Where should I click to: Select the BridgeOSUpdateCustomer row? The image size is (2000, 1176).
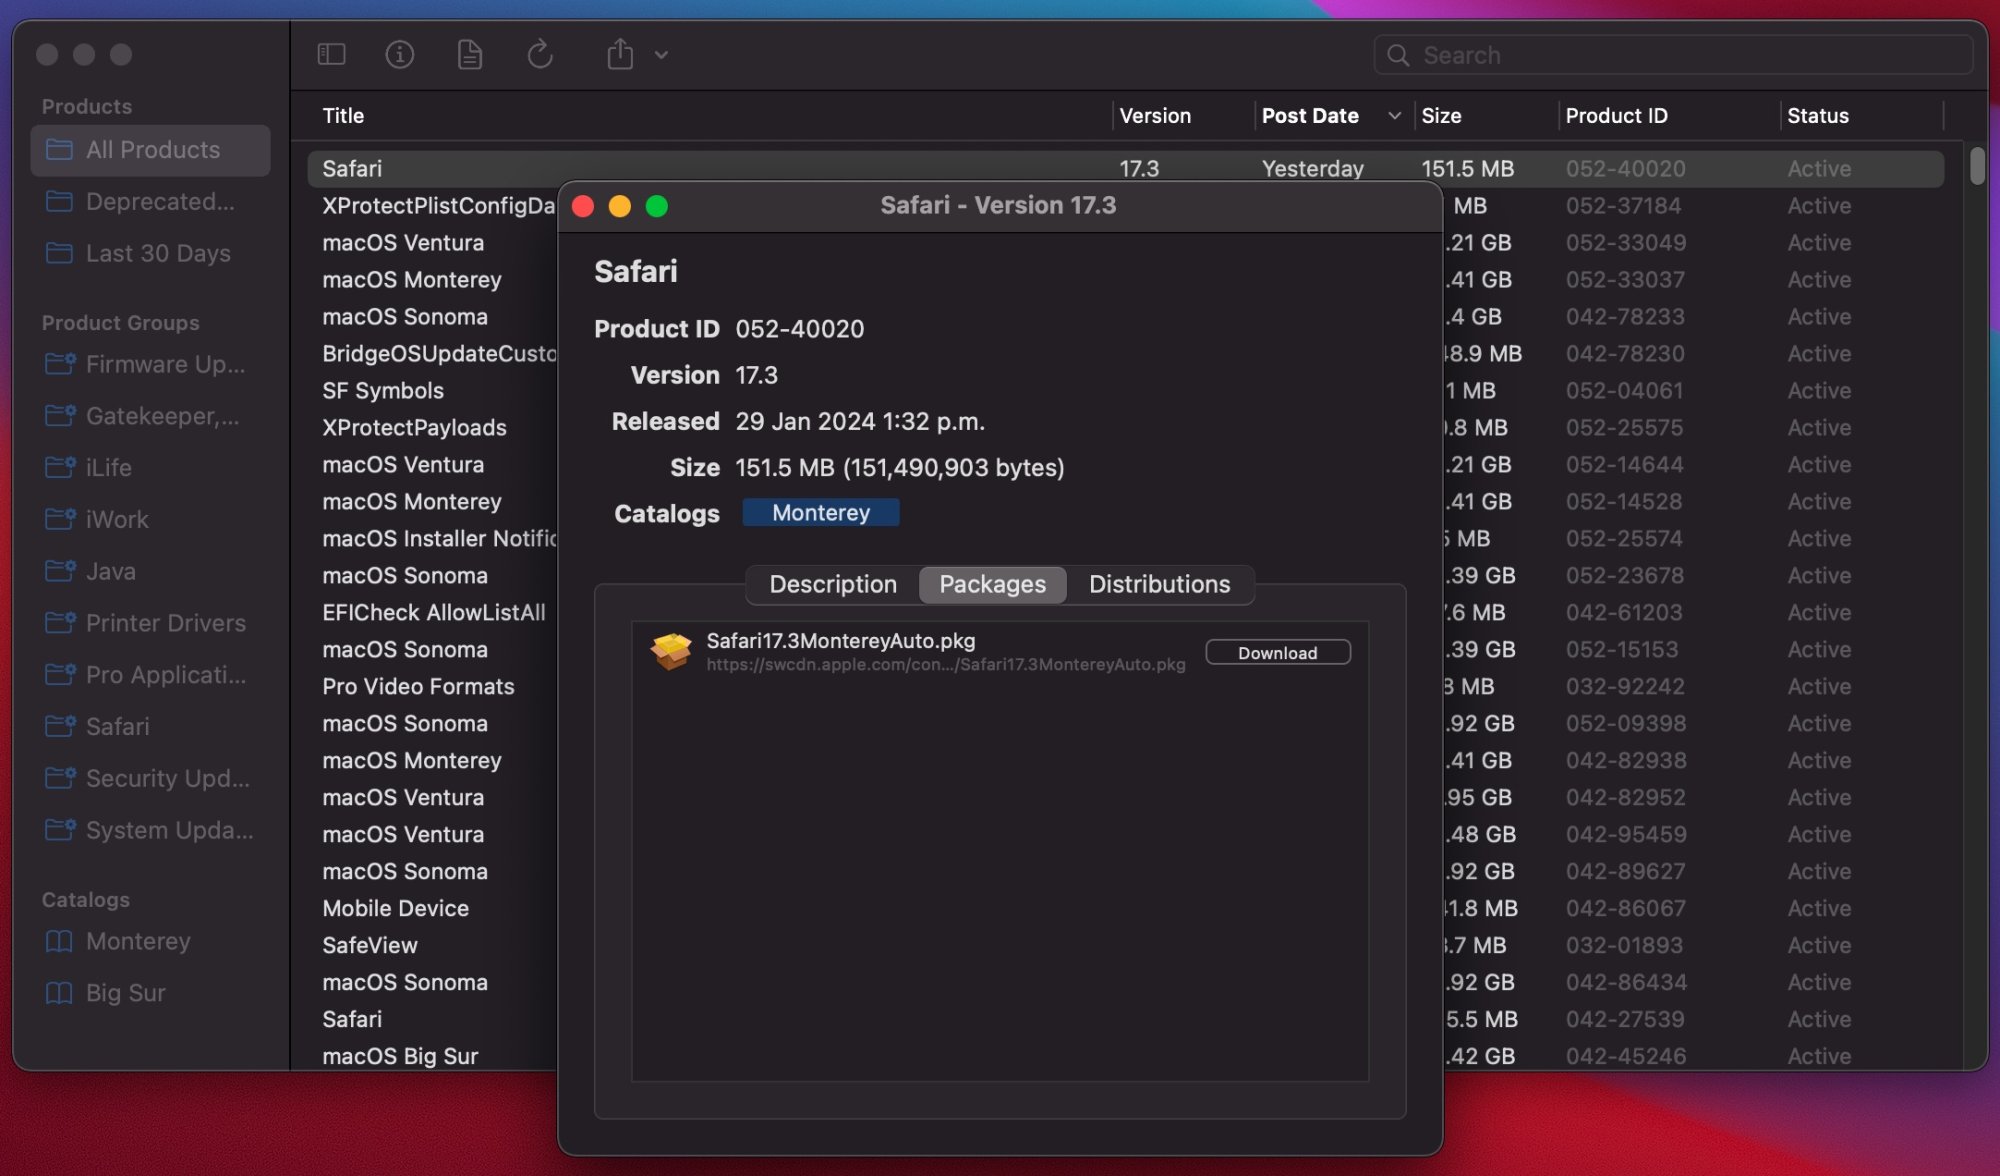(438, 354)
